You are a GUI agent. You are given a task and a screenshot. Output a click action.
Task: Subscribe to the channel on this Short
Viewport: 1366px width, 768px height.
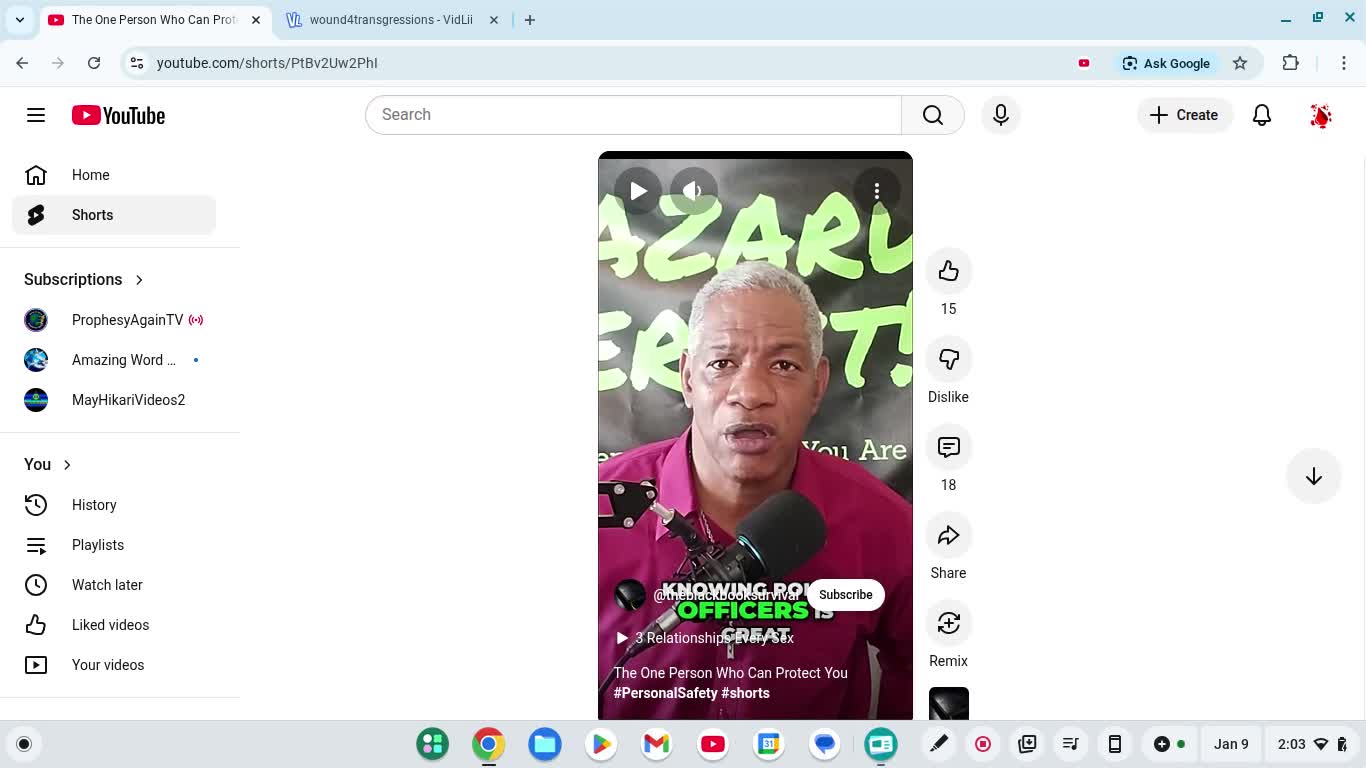(x=845, y=595)
